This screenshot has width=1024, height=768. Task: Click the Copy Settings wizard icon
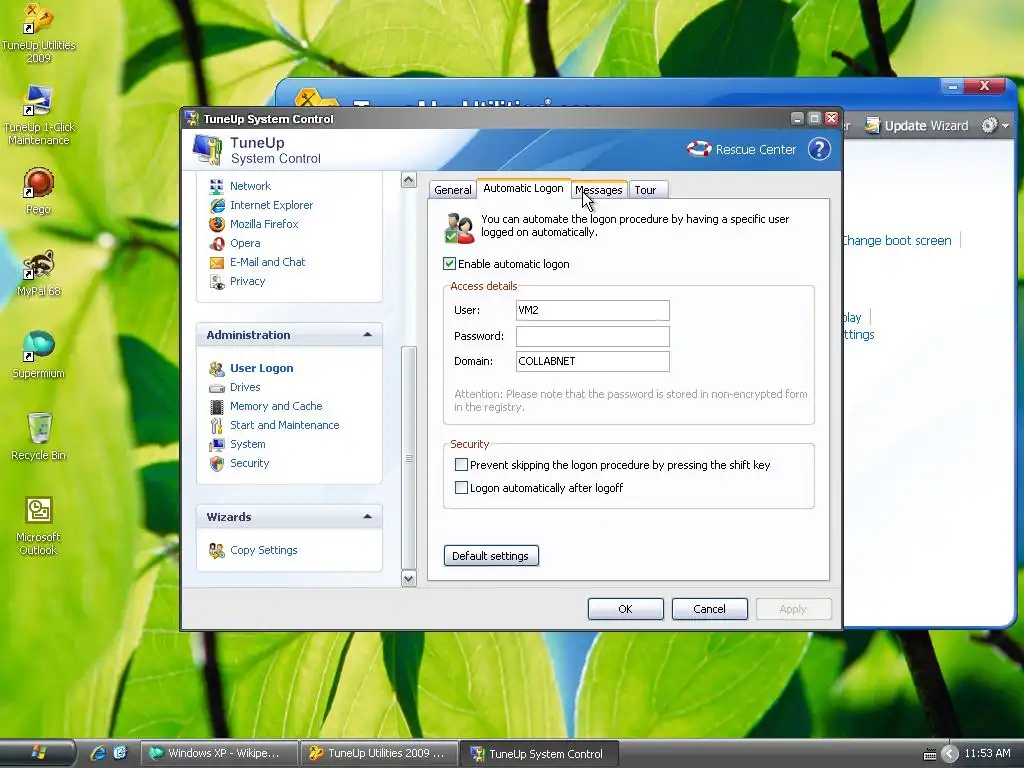click(x=216, y=551)
